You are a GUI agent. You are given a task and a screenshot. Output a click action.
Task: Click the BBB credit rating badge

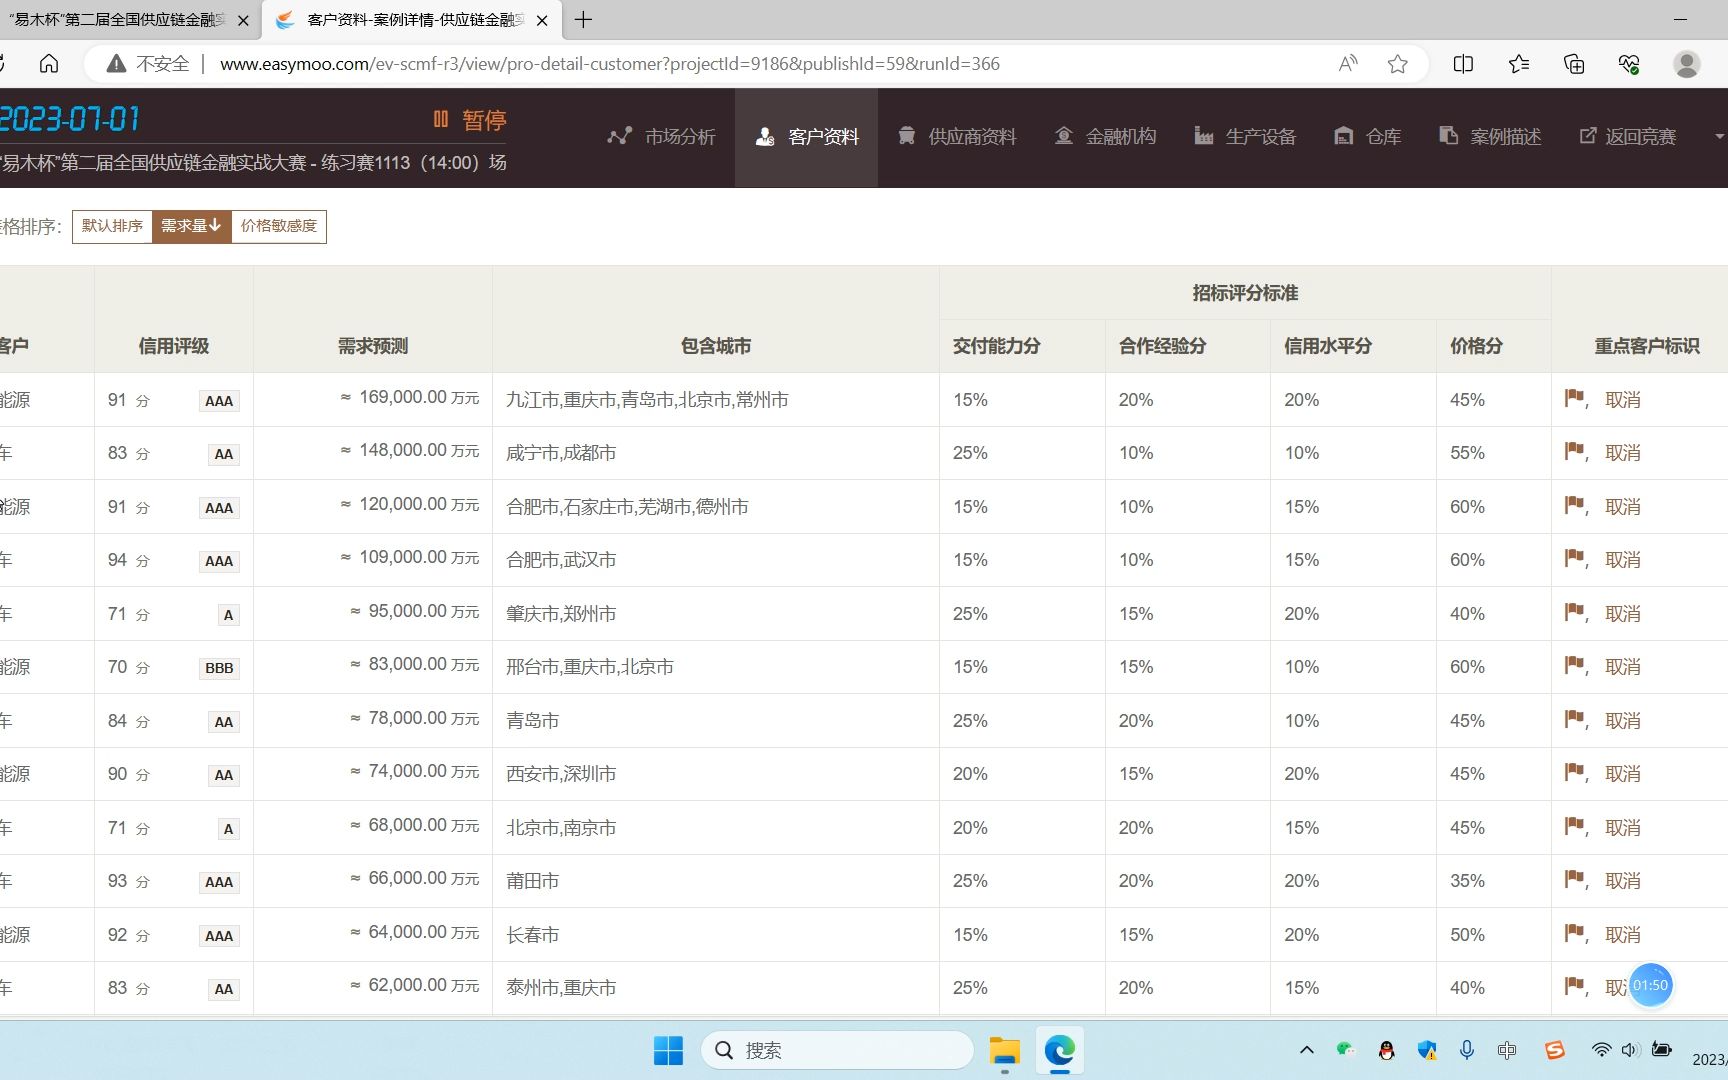[x=219, y=668]
